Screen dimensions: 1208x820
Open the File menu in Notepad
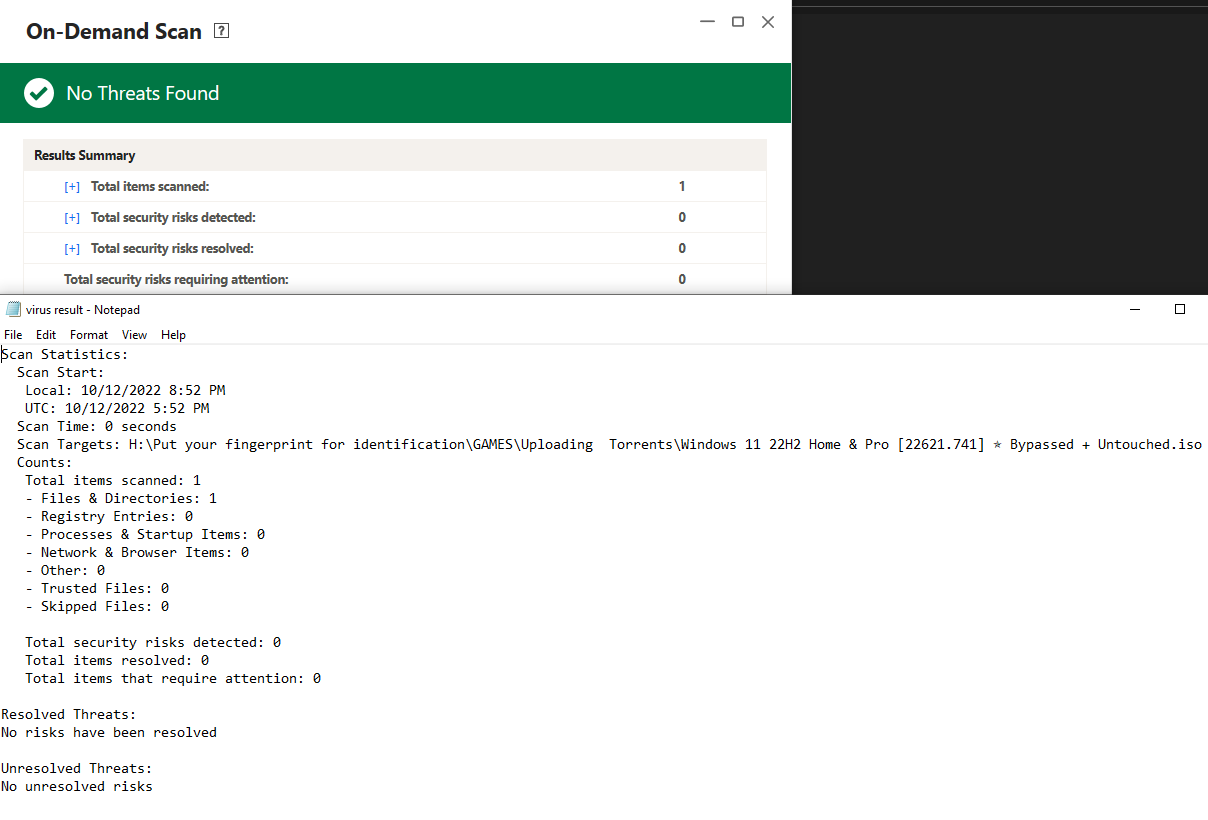13,335
